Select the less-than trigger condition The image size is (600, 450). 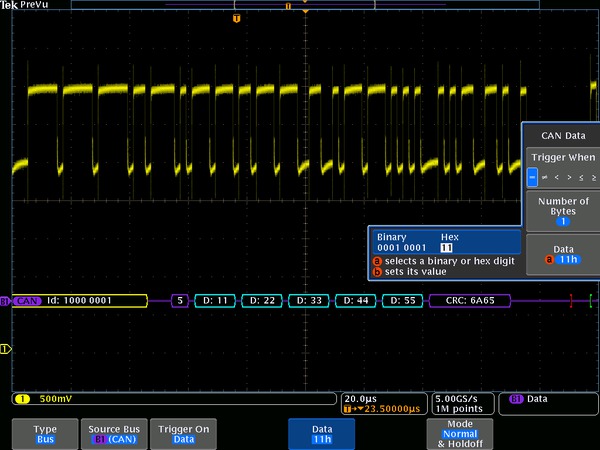point(557,178)
